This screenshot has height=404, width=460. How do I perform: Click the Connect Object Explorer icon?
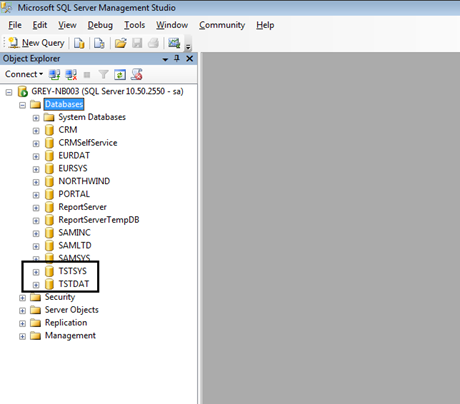point(55,74)
